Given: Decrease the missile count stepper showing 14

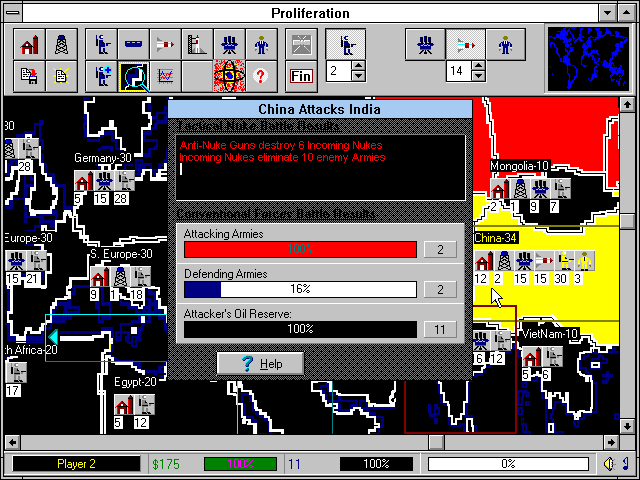Looking at the screenshot, I should (x=478, y=76).
